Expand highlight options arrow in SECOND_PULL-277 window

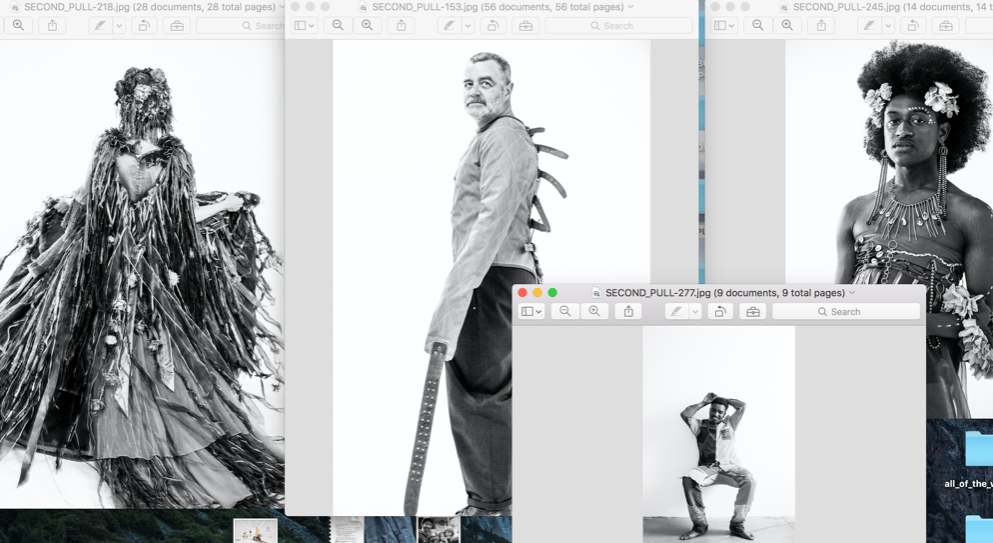coord(695,312)
